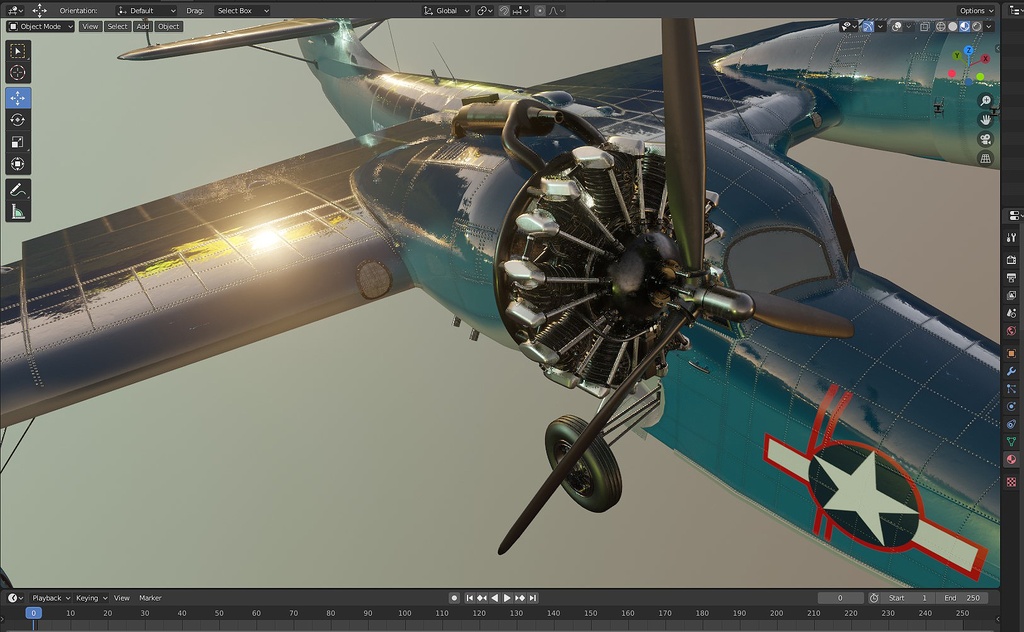Image resolution: width=1024 pixels, height=632 pixels.
Task: Activate the Rotate tool
Action: click(18, 120)
